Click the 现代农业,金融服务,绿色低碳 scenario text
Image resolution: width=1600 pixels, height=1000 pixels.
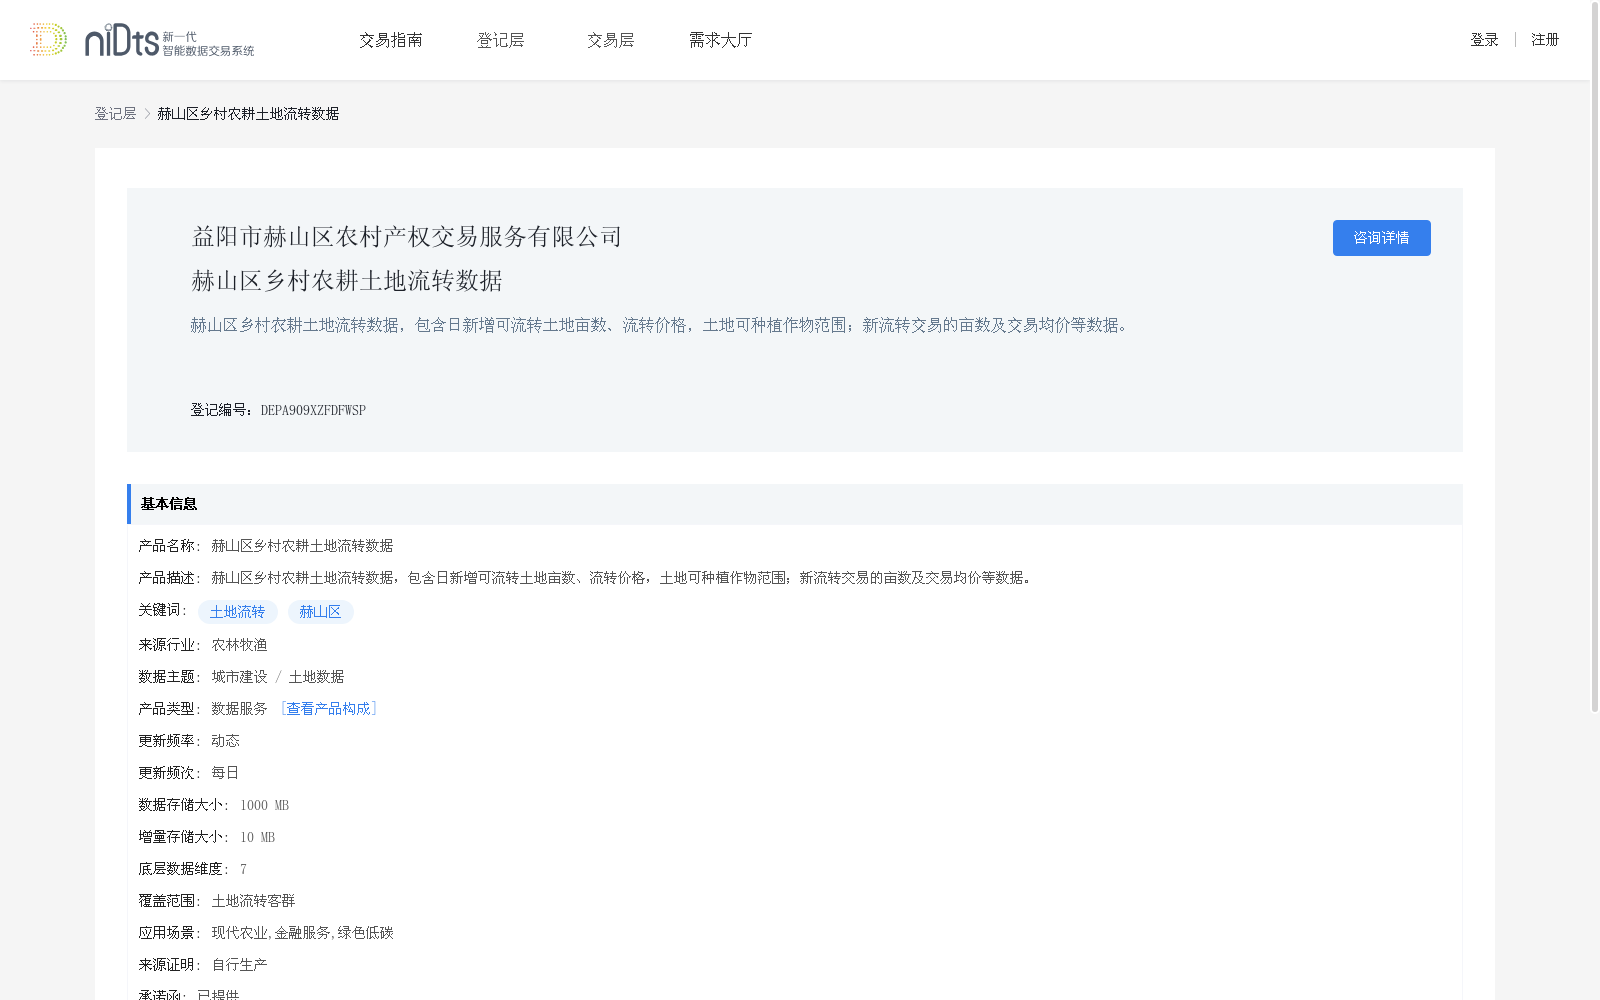[302, 933]
